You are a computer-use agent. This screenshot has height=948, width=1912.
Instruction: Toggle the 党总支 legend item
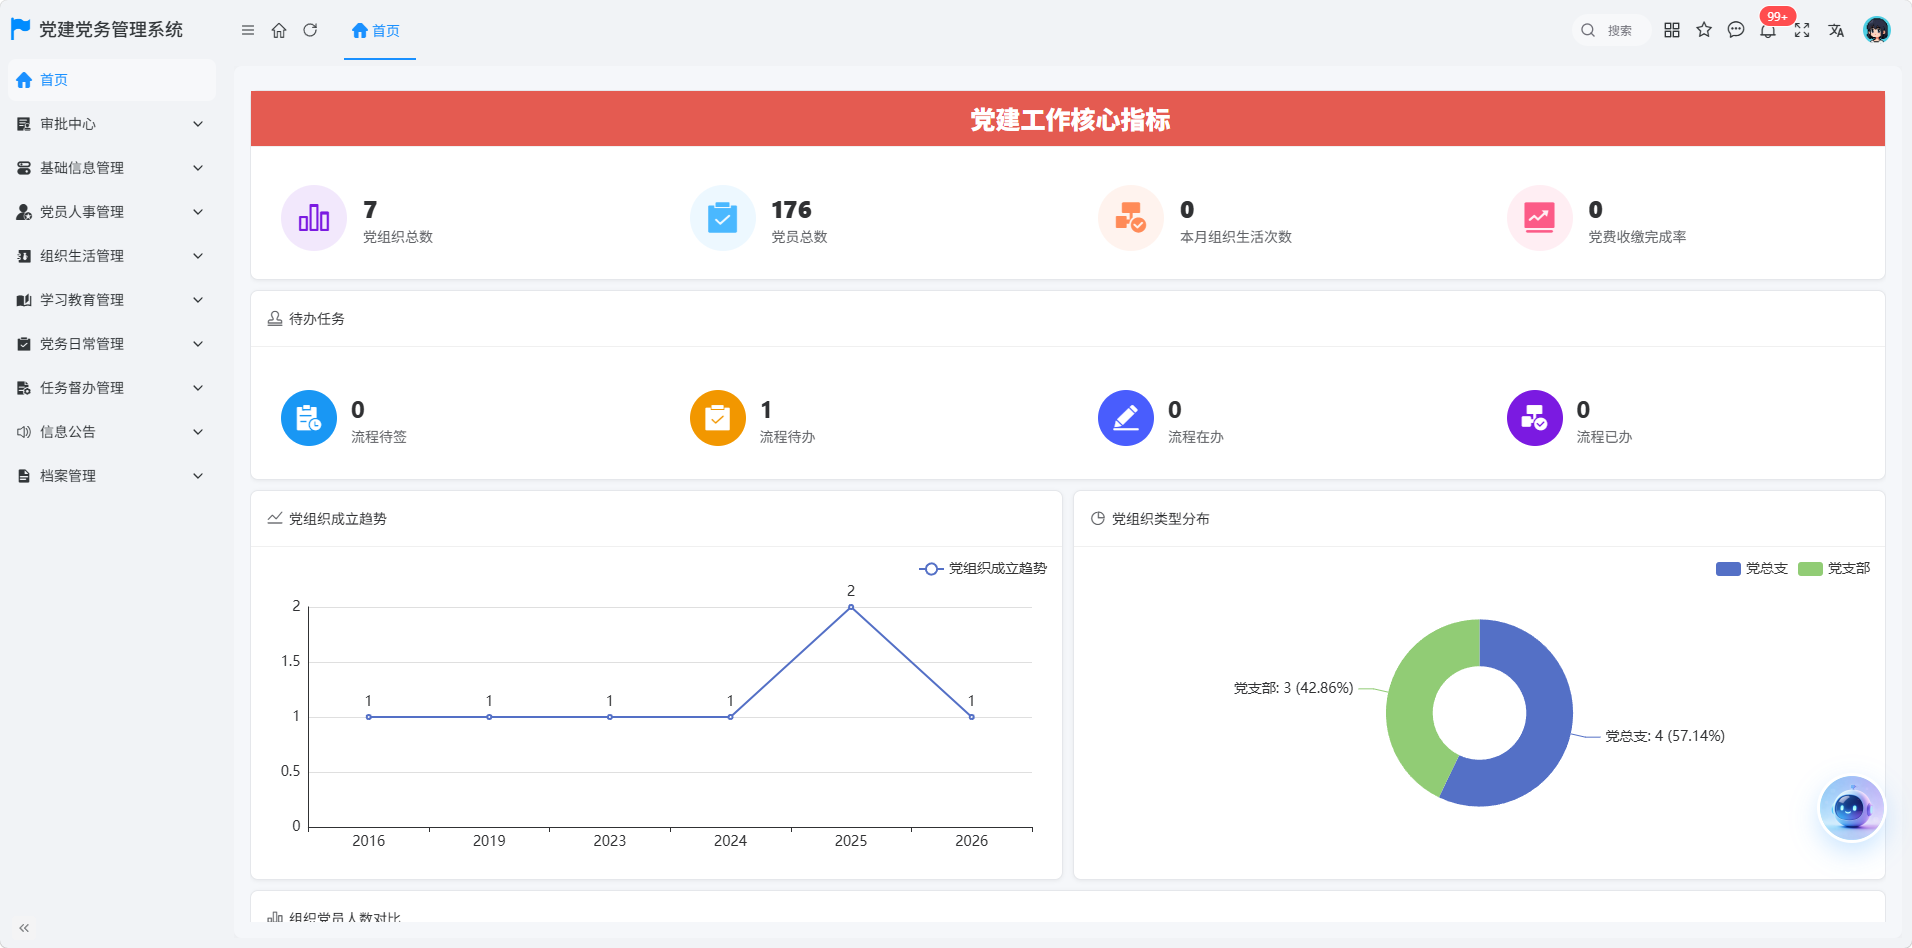(x=1751, y=568)
